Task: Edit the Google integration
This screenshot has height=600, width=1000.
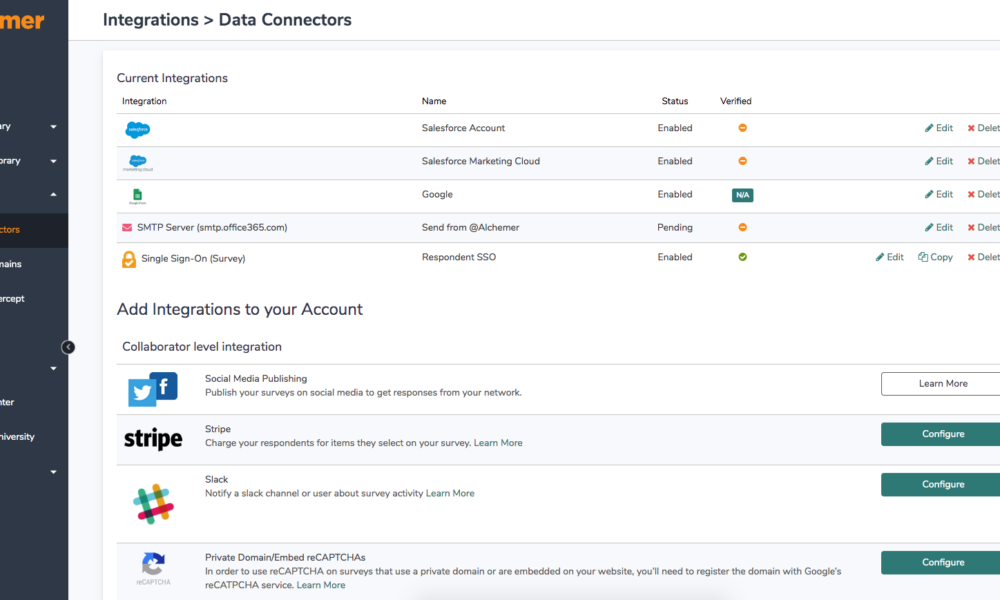Action: pos(939,194)
